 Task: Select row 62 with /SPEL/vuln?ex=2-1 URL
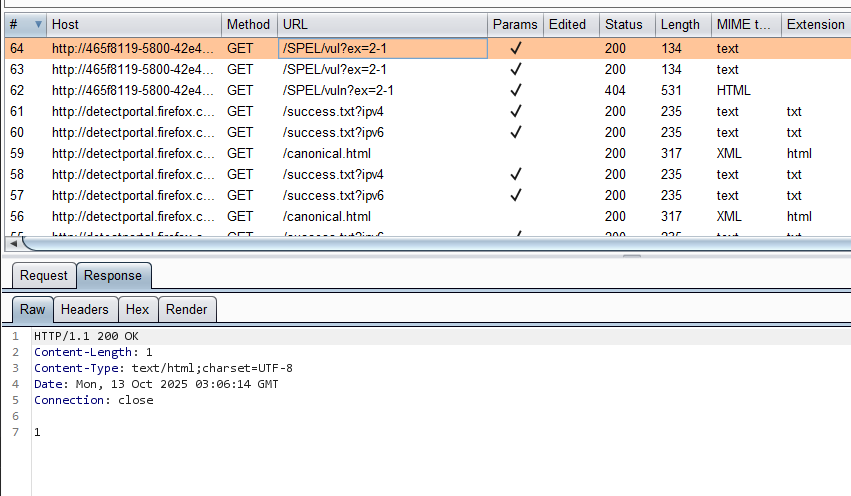pos(428,90)
